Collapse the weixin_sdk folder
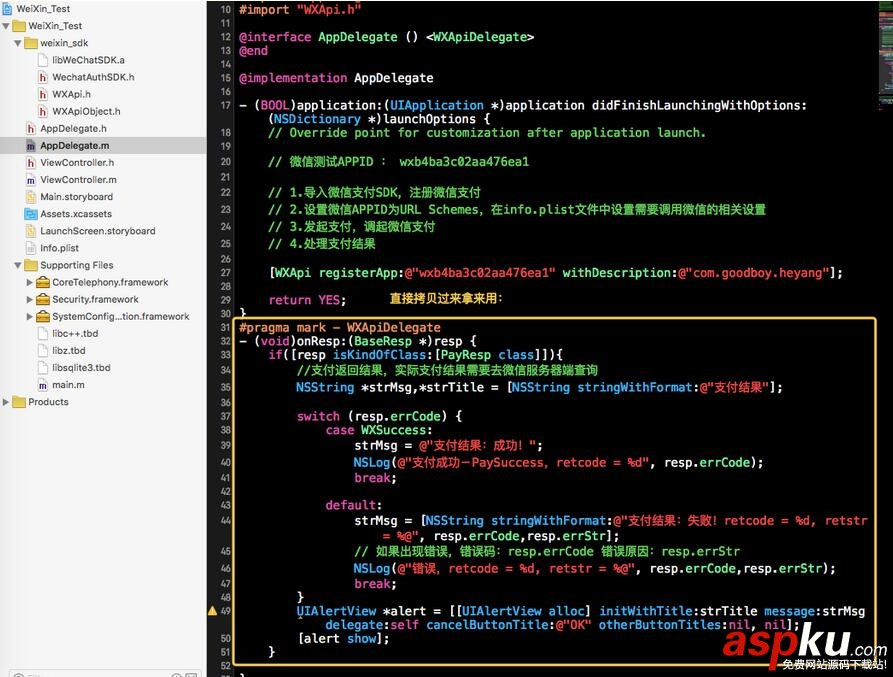The image size is (893, 677). pos(18,43)
